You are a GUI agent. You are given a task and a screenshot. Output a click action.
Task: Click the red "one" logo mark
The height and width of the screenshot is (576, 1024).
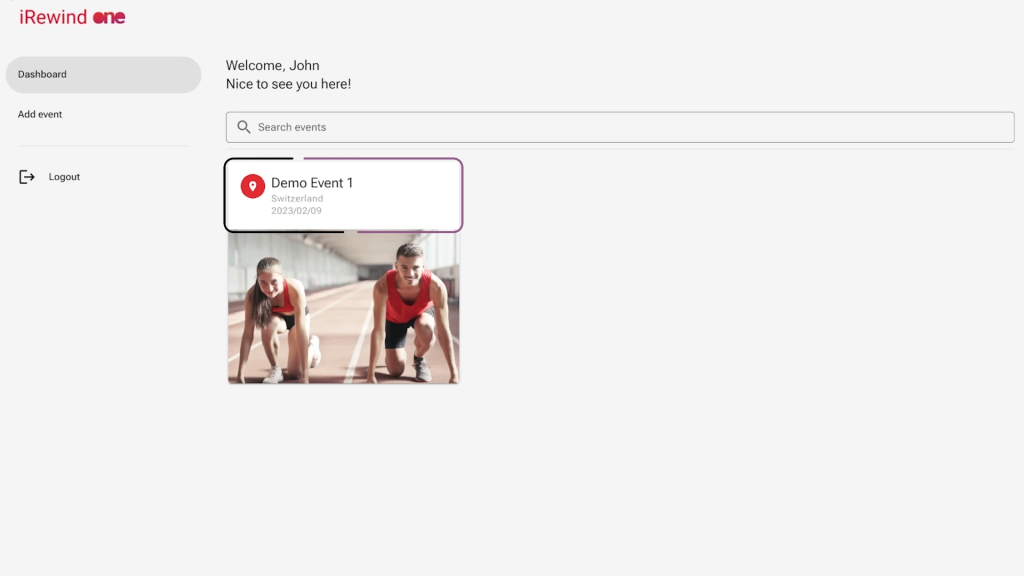point(109,18)
